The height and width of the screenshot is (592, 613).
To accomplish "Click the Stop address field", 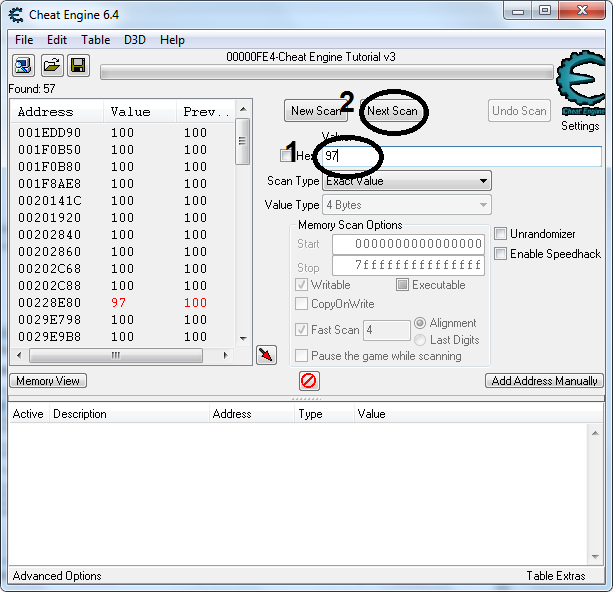I will point(409,265).
